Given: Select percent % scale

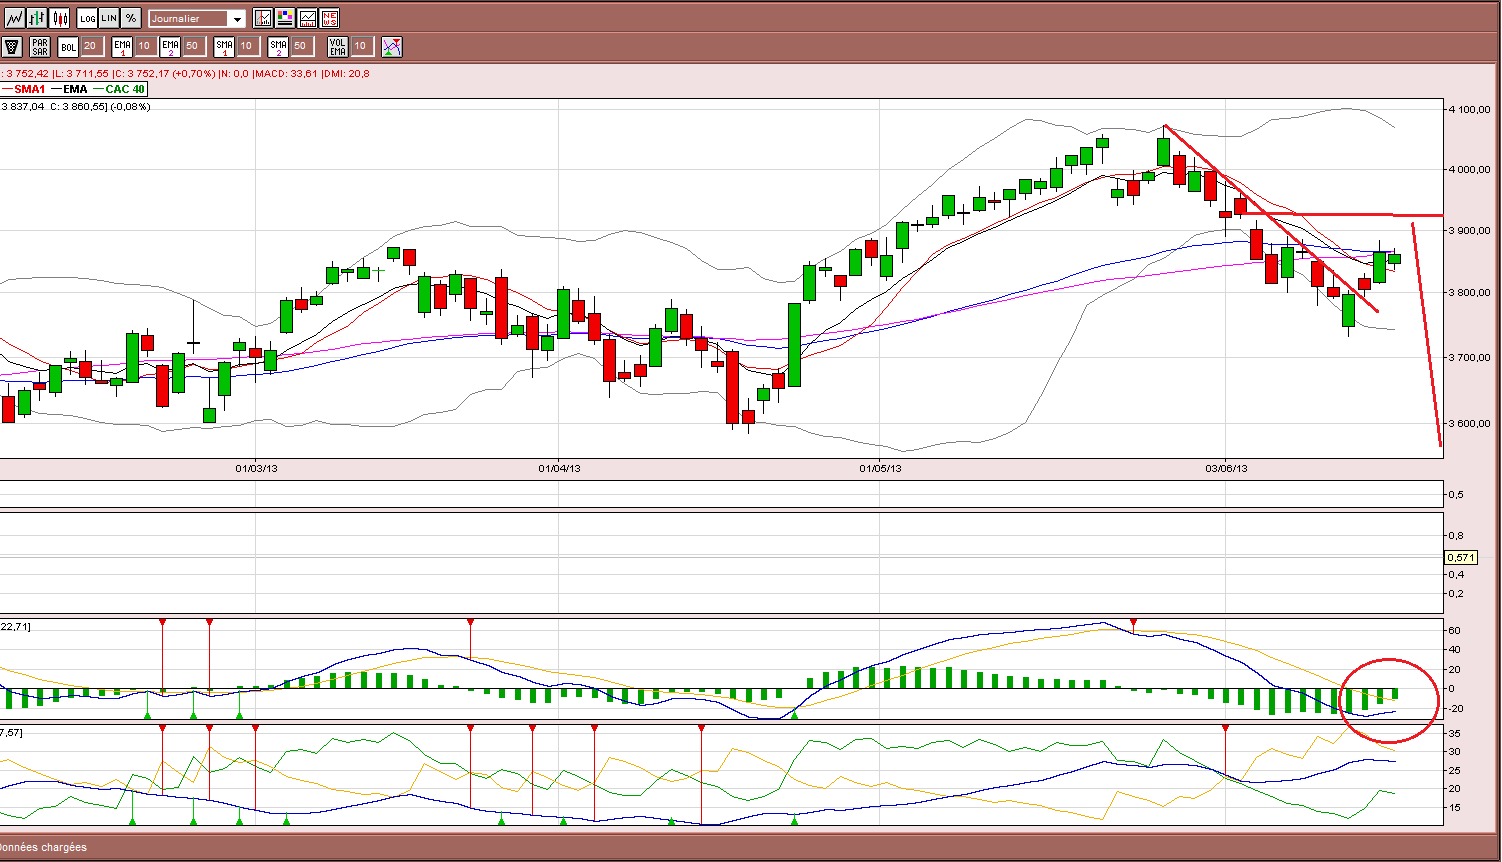Looking at the screenshot, I should pyautogui.click(x=131, y=18).
